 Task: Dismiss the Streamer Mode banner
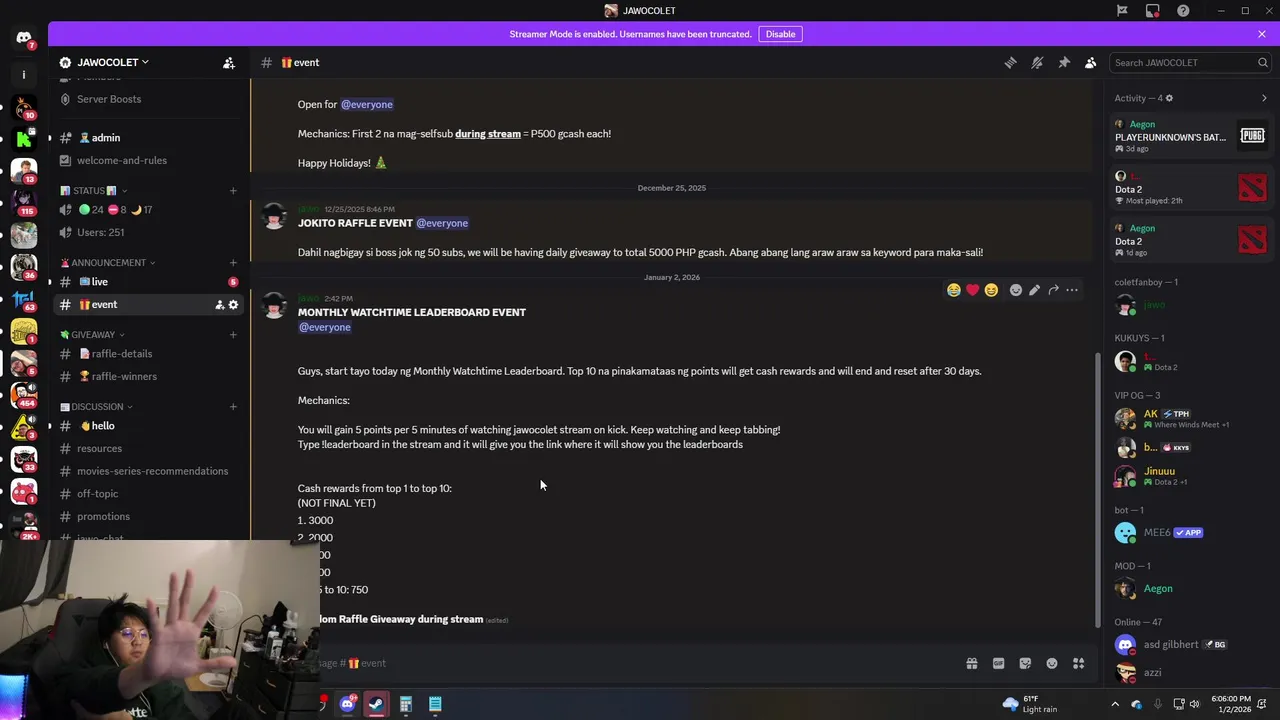tap(1262, 34)
